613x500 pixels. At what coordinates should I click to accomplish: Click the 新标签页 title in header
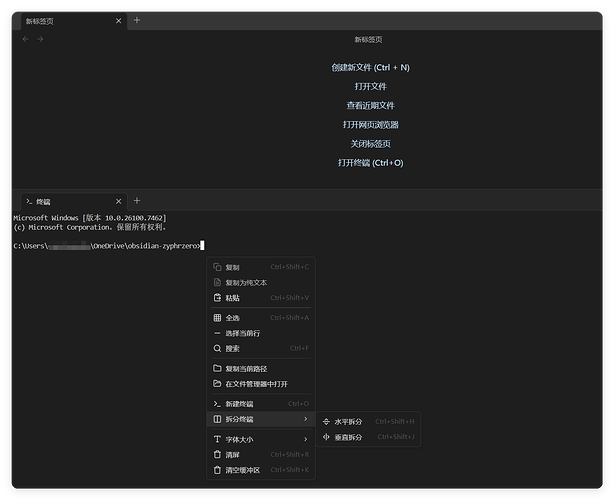click(x=368, y=39)
